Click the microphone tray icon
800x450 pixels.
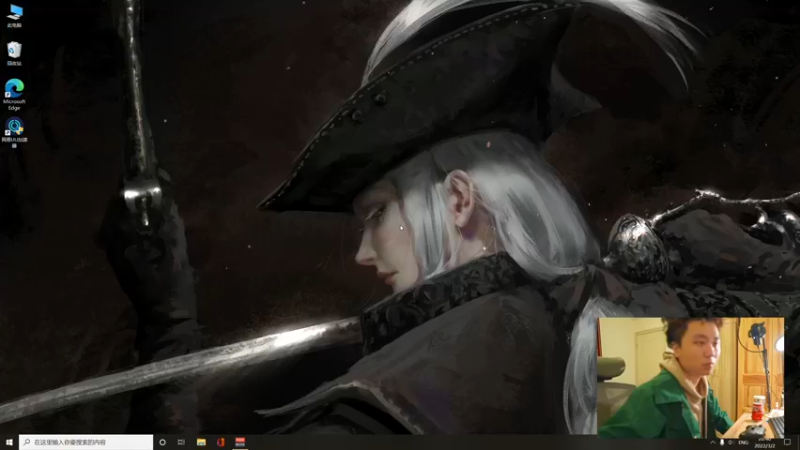[721, 442]
